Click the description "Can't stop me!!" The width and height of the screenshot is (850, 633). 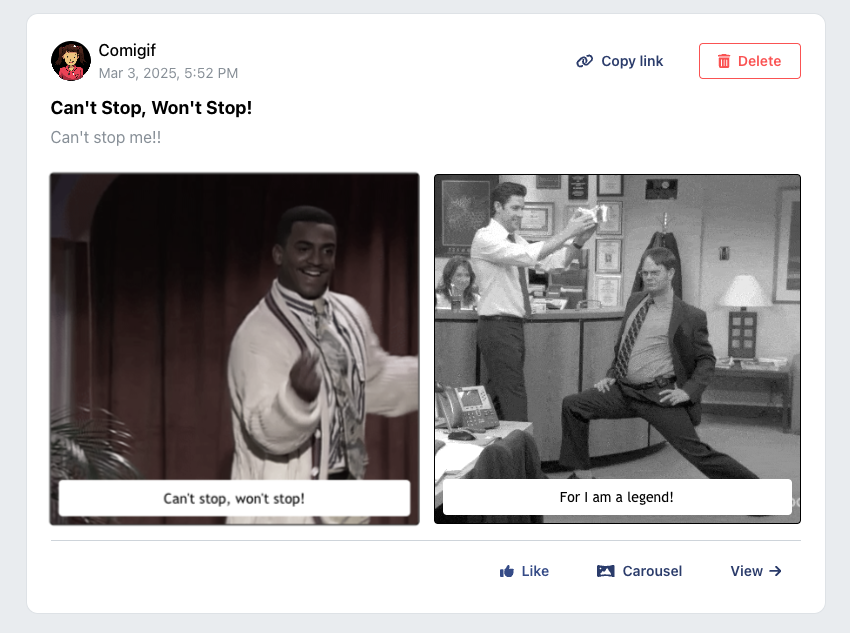click(106, 138)
